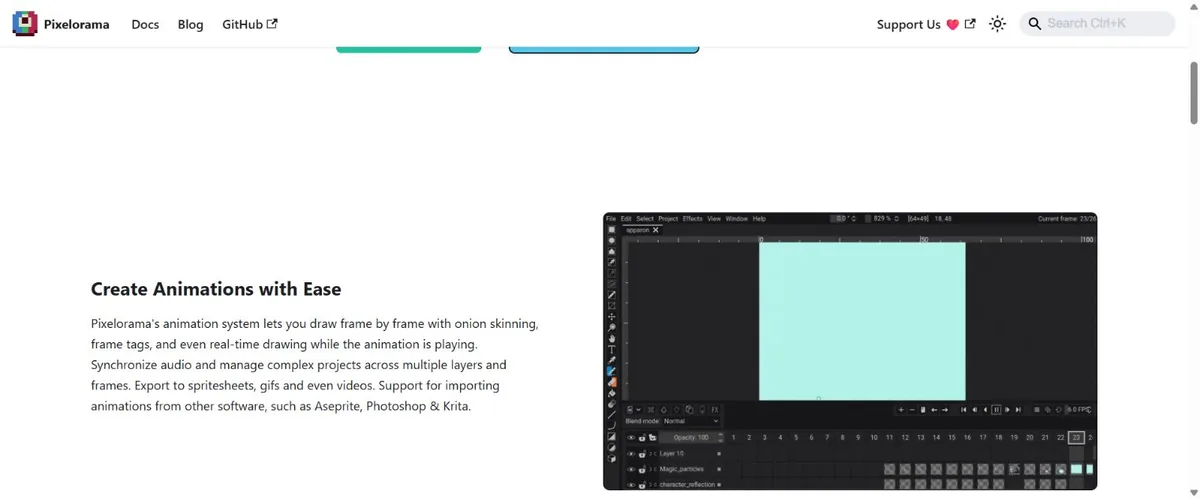Click the "Create Animations with Ease" heading

216,289
